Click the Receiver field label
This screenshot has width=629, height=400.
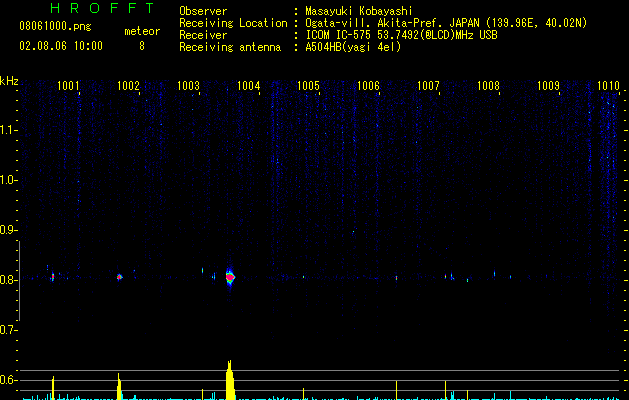click(203, 35)
